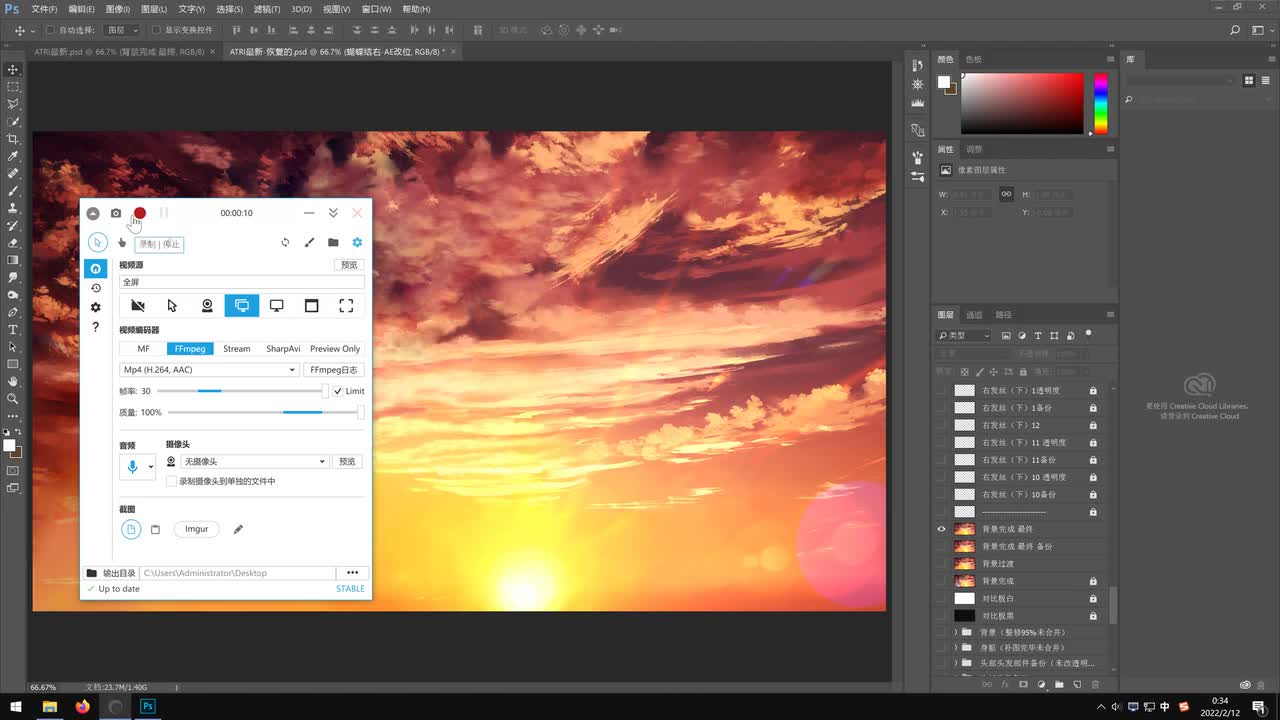1280x720 pixels.
Task: Click the hue spectrum slider in color panel
Action: click(x=1100, y=103)
